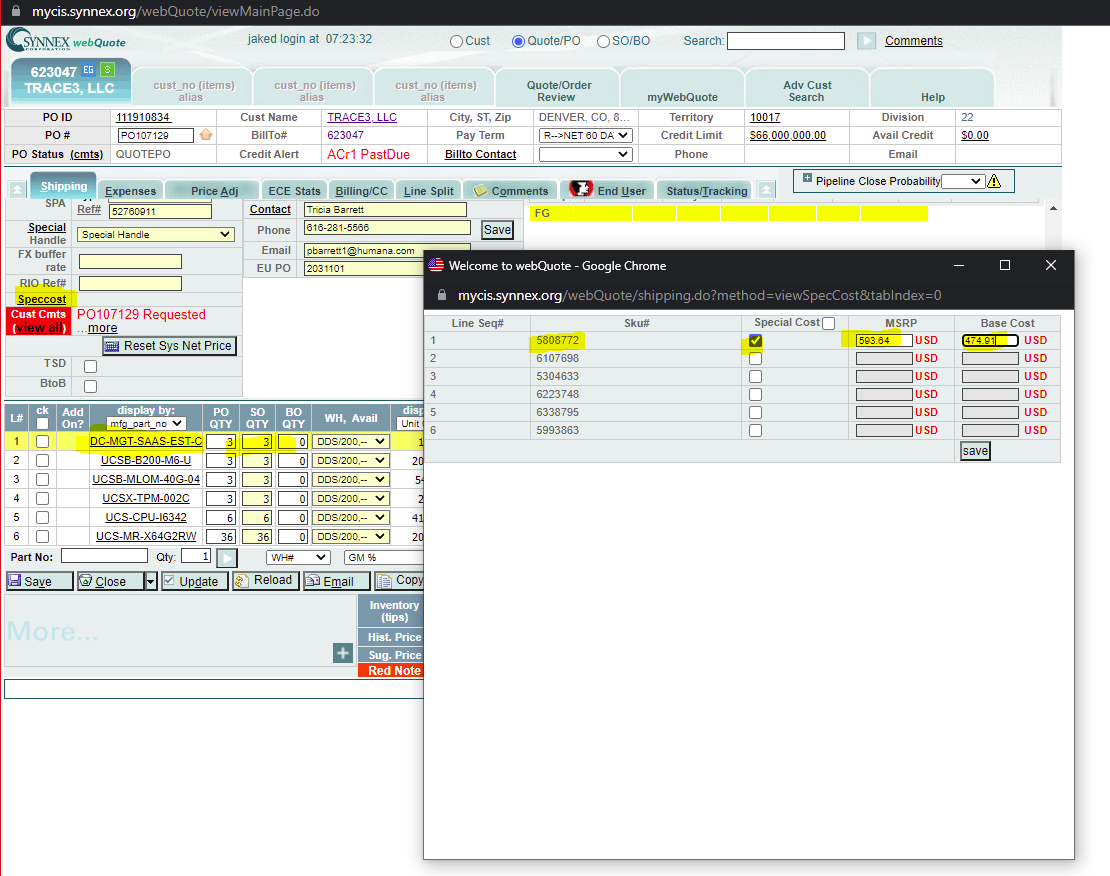The image size is (1110, 876).
Task: Select the SO/BO radio button
Action: coord(603,42)
